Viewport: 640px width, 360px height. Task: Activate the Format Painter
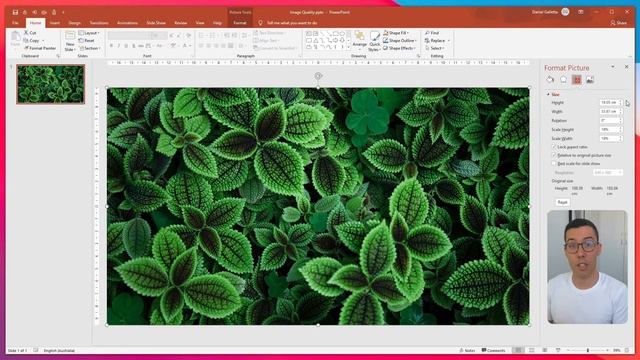tap(40, 48)
